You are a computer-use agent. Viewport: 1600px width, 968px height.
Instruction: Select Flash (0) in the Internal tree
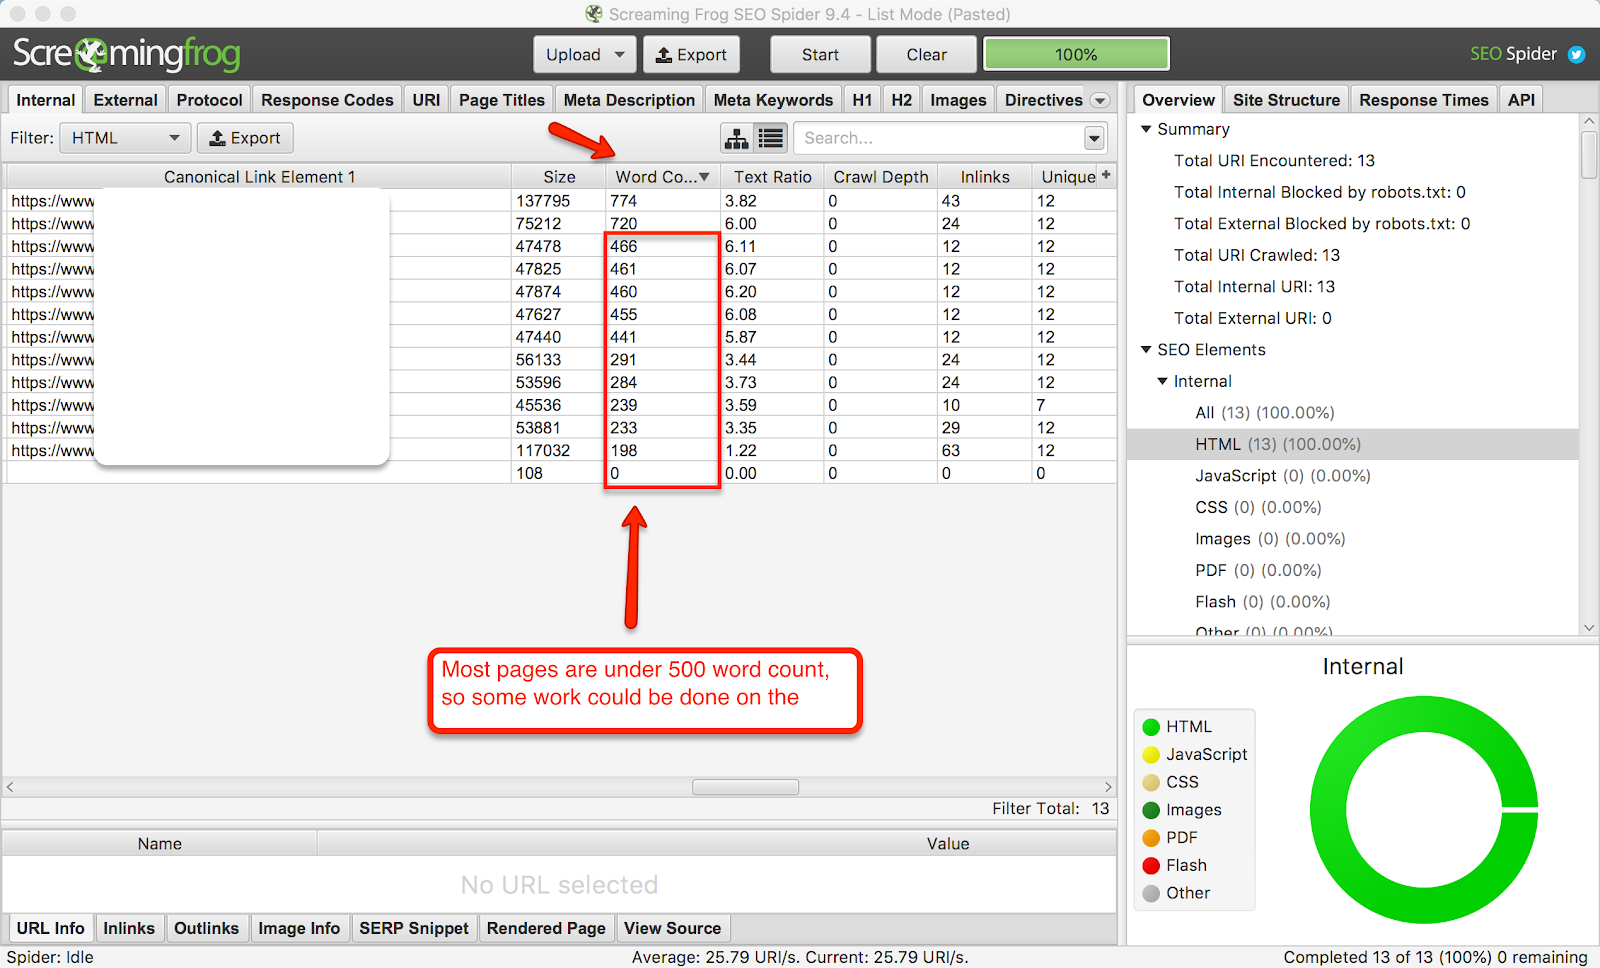click(x=1262, y=602)
